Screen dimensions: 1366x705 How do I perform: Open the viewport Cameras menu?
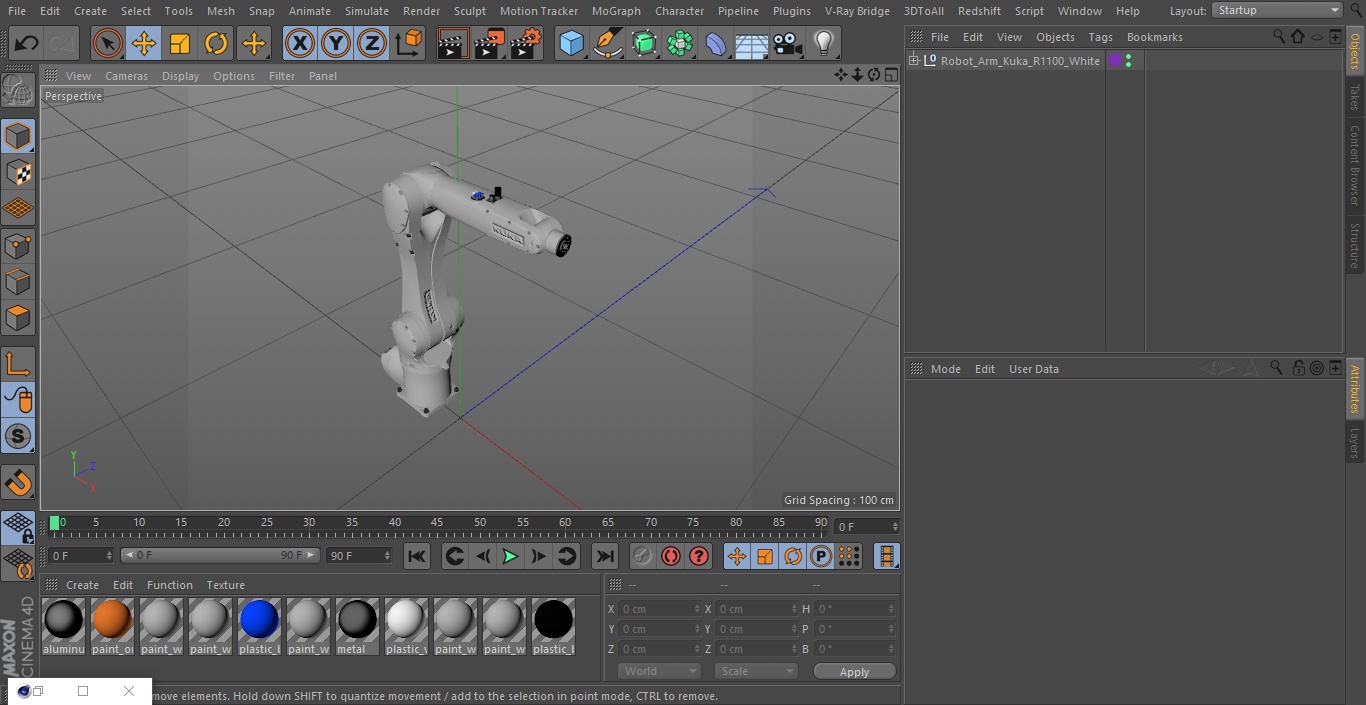126,76
